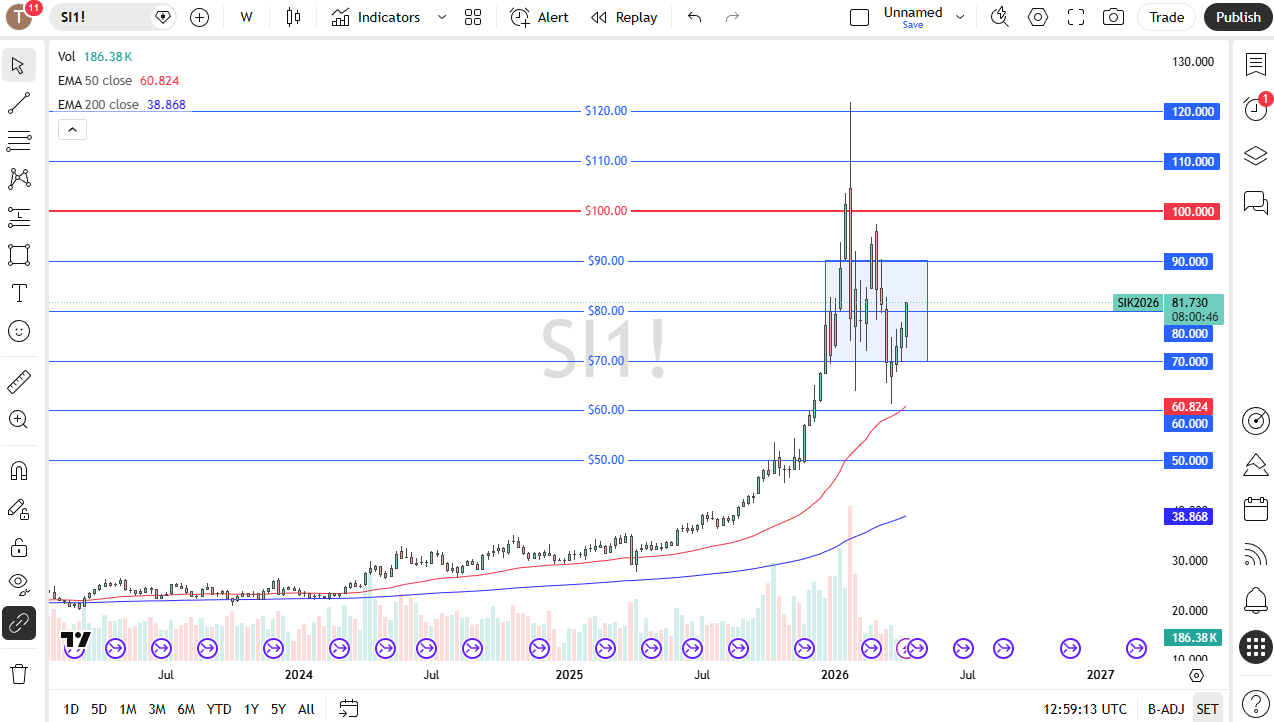
Task: Open the Trade panel
Action: click(x=1166, y=17)
